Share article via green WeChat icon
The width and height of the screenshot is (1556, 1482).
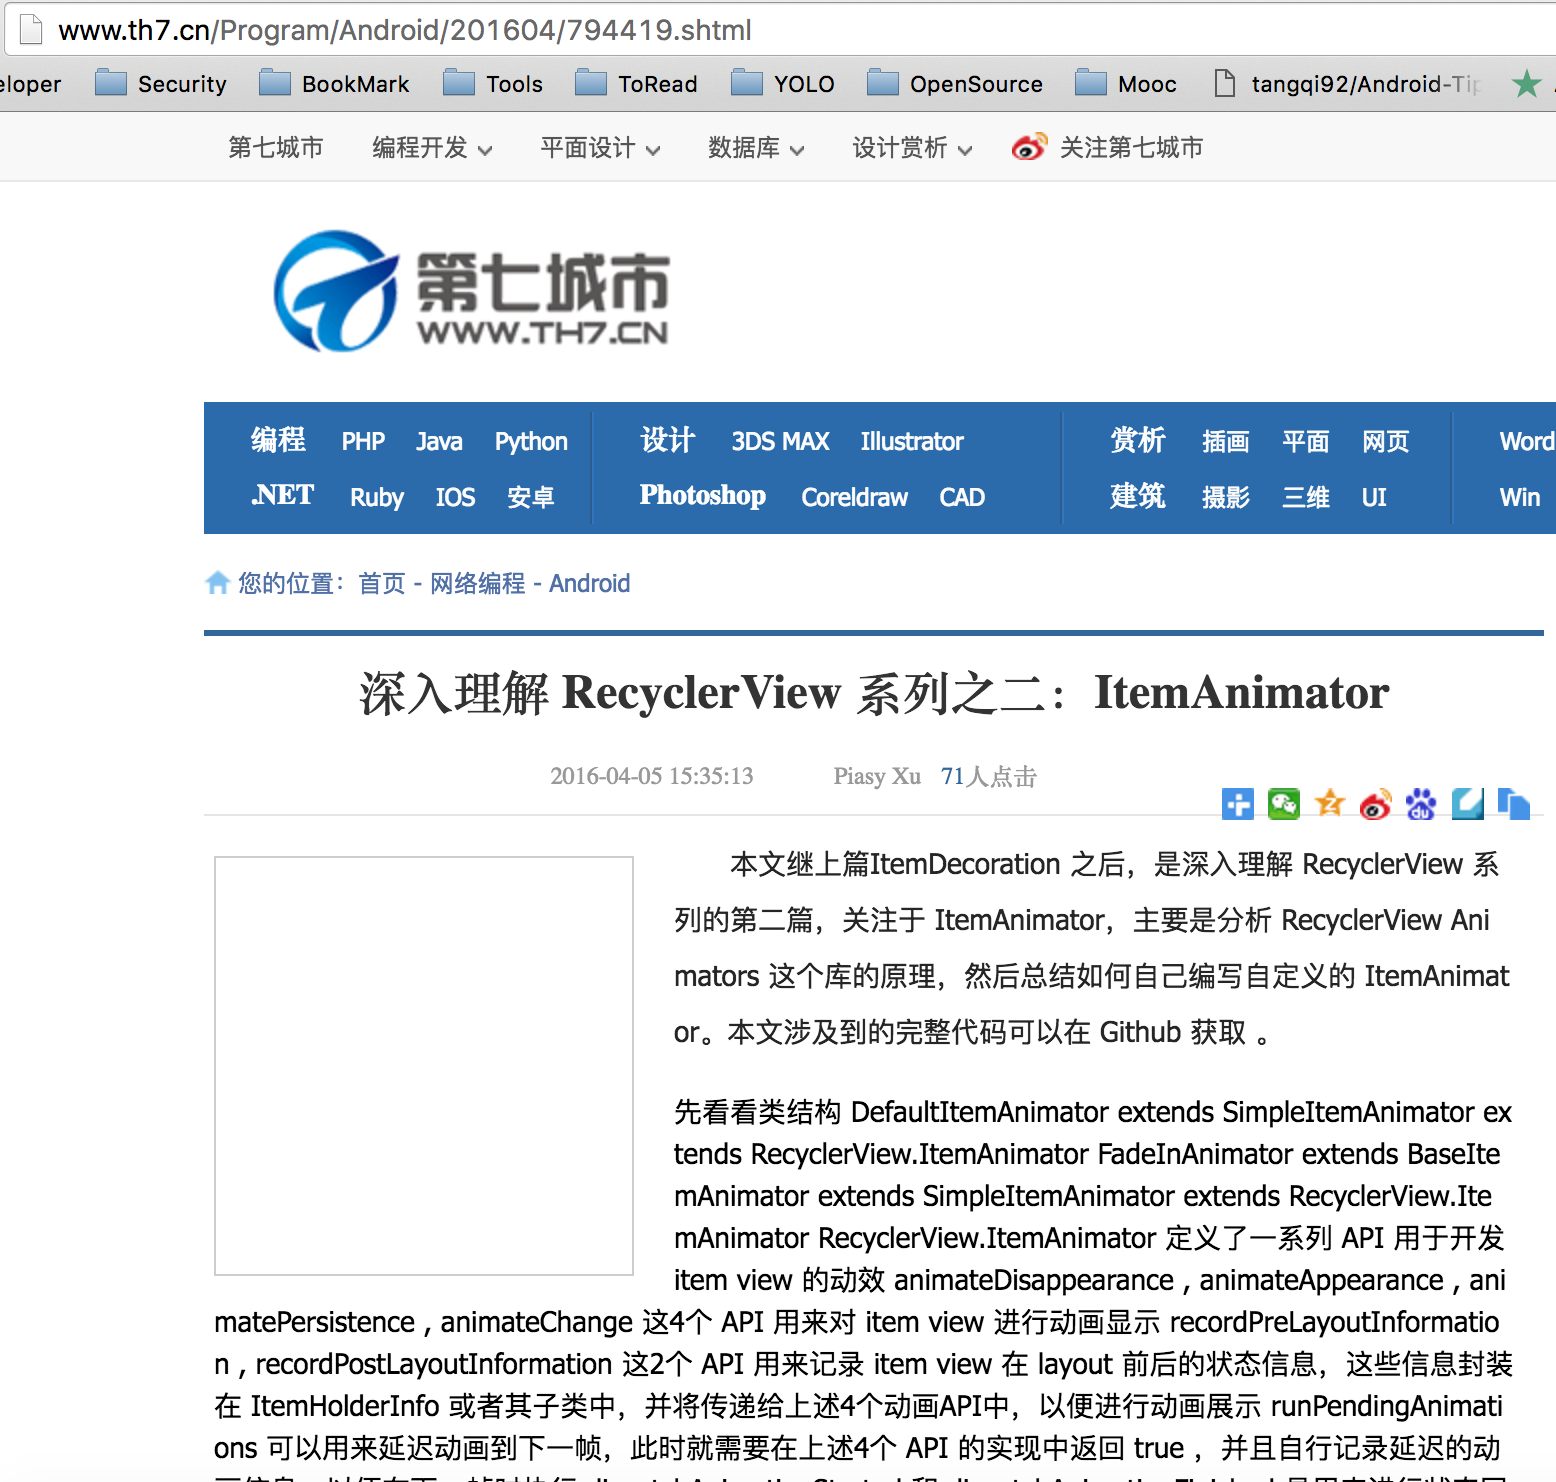1283,803
